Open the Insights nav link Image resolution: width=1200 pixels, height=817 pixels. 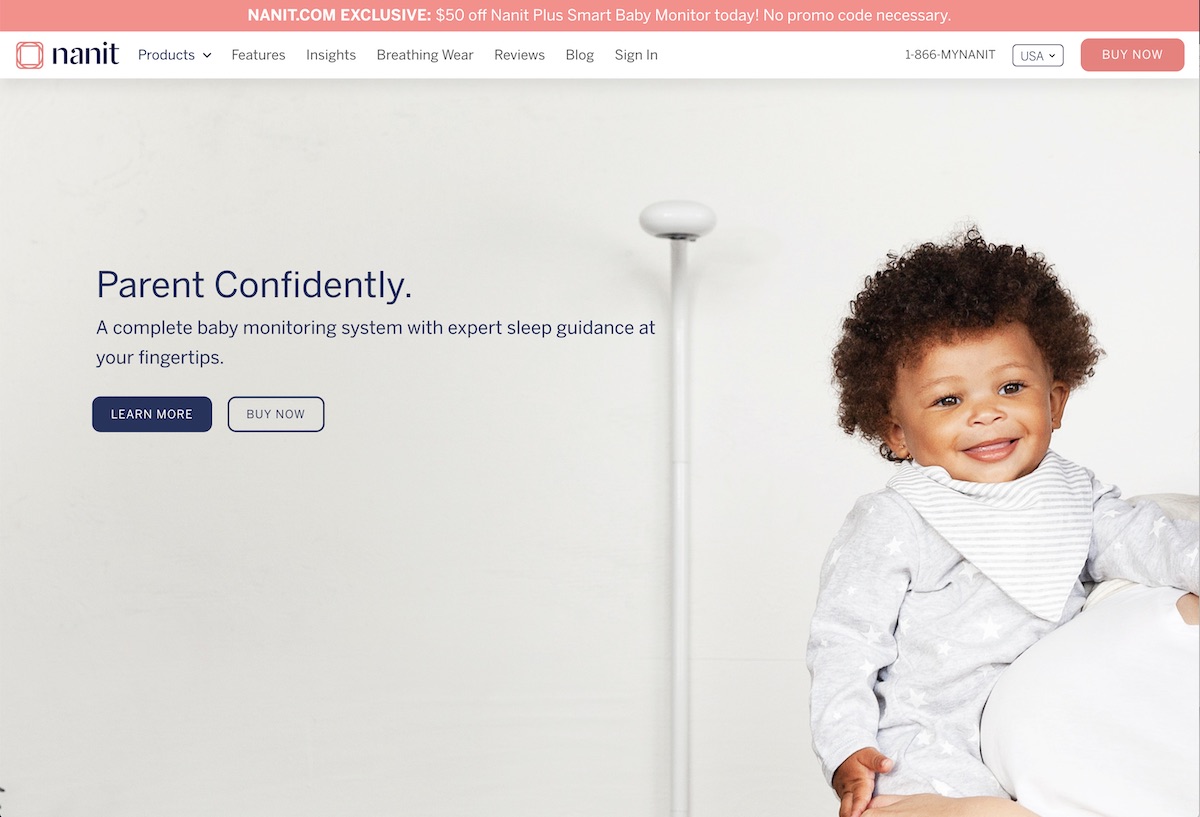(331, 55)
